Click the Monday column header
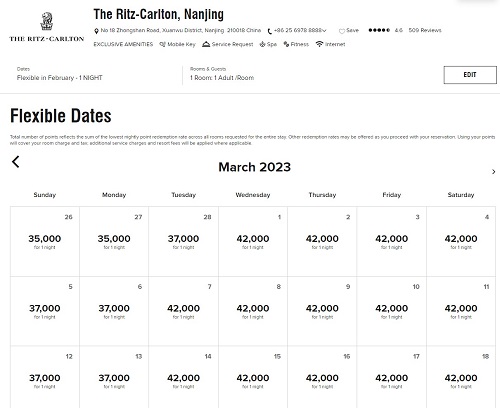Image resolution: width=500 pixels, height=408 pixels. click(114, 195)
